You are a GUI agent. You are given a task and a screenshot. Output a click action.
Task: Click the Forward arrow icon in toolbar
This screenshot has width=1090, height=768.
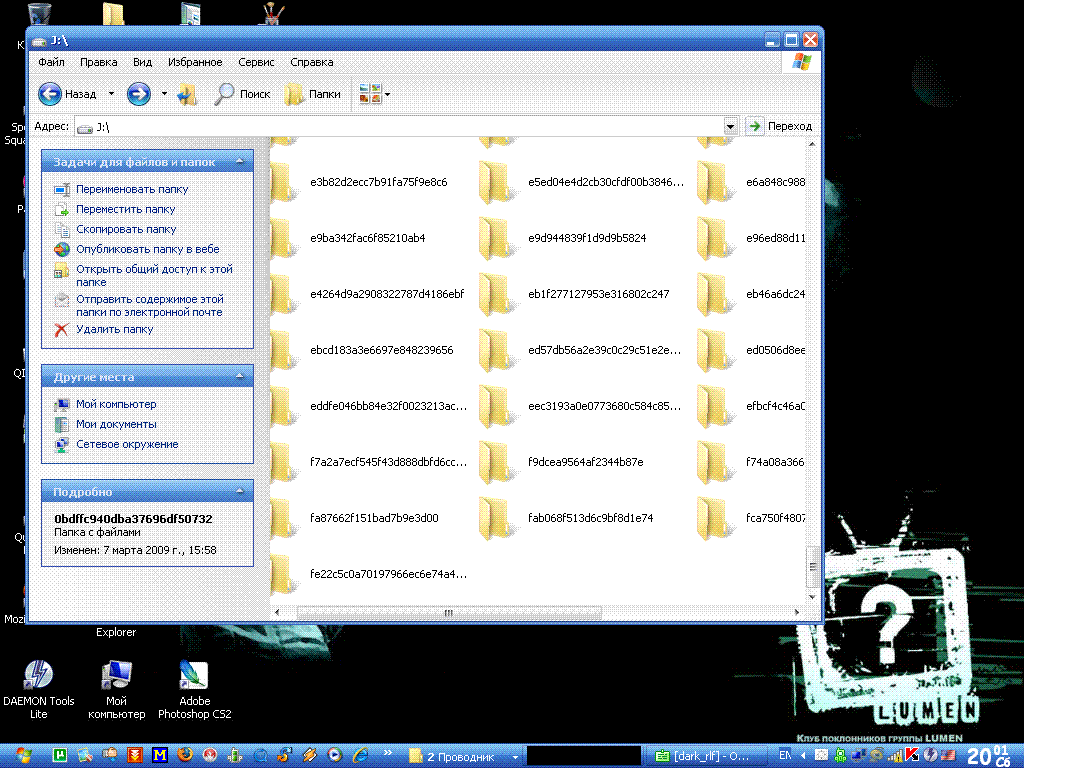click(x=139, y=94)
